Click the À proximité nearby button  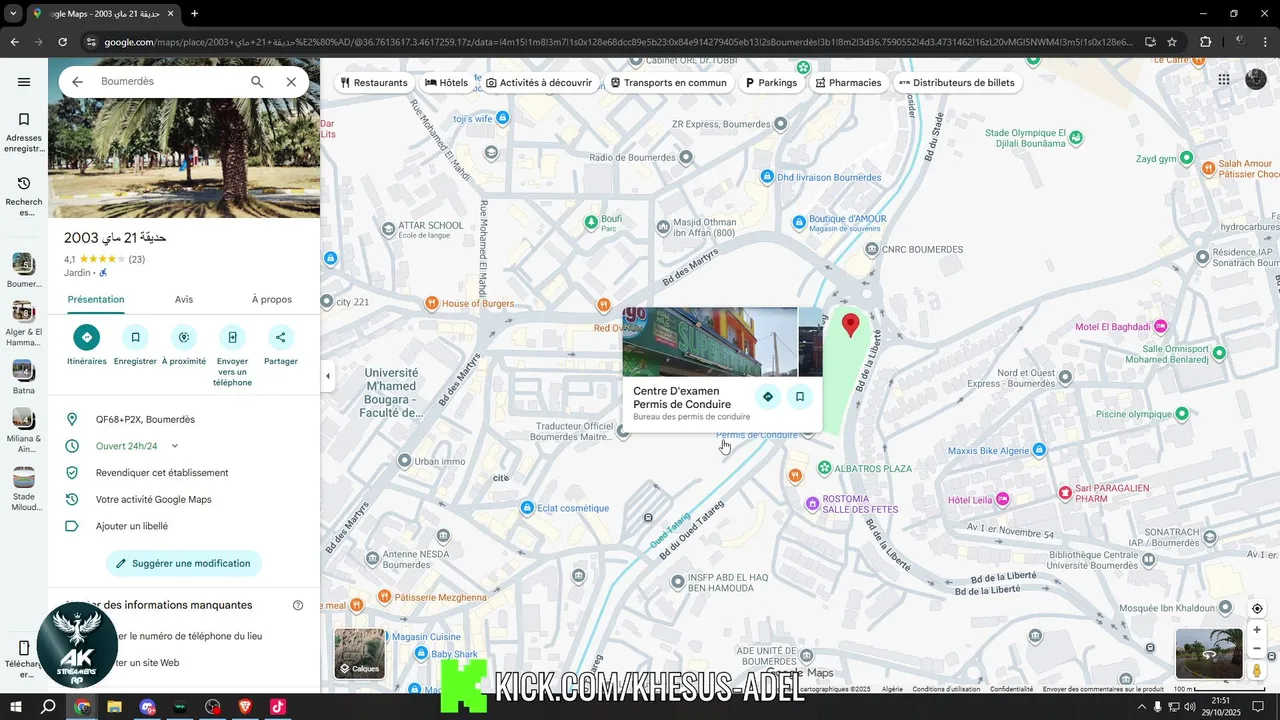point(184,338)
